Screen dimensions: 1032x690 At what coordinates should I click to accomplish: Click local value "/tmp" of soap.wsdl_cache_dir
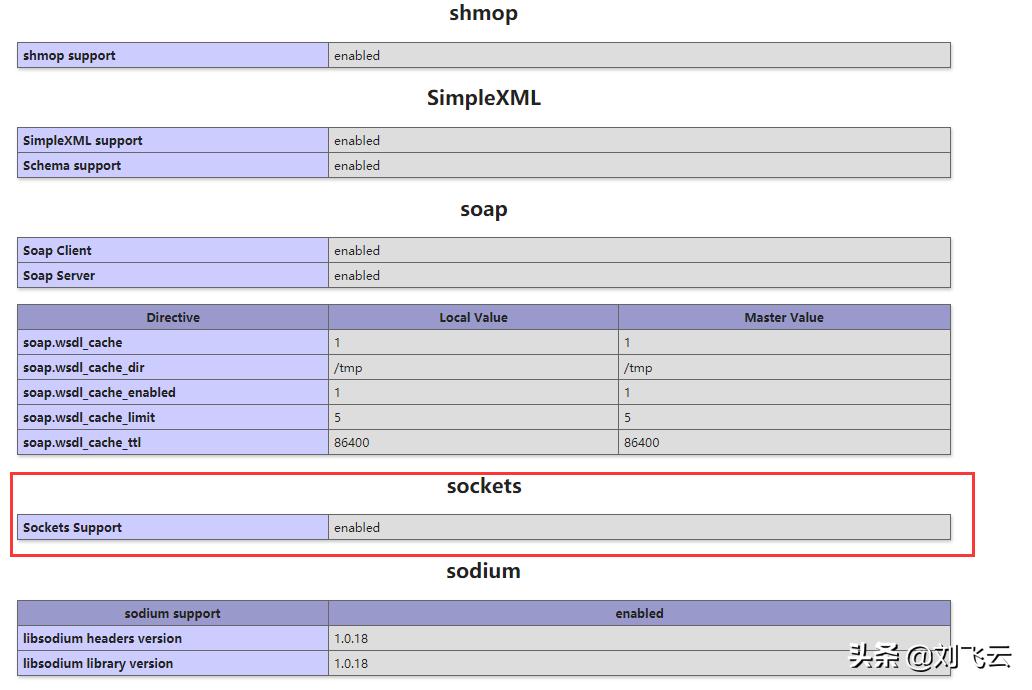(x=348, y=368)
